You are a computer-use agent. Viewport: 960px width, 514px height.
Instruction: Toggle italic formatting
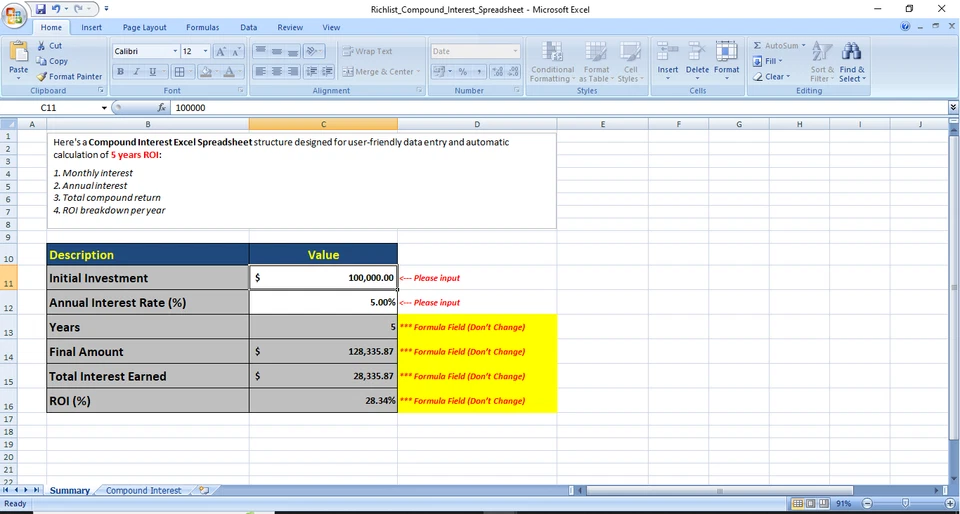[x=137, y=72]
